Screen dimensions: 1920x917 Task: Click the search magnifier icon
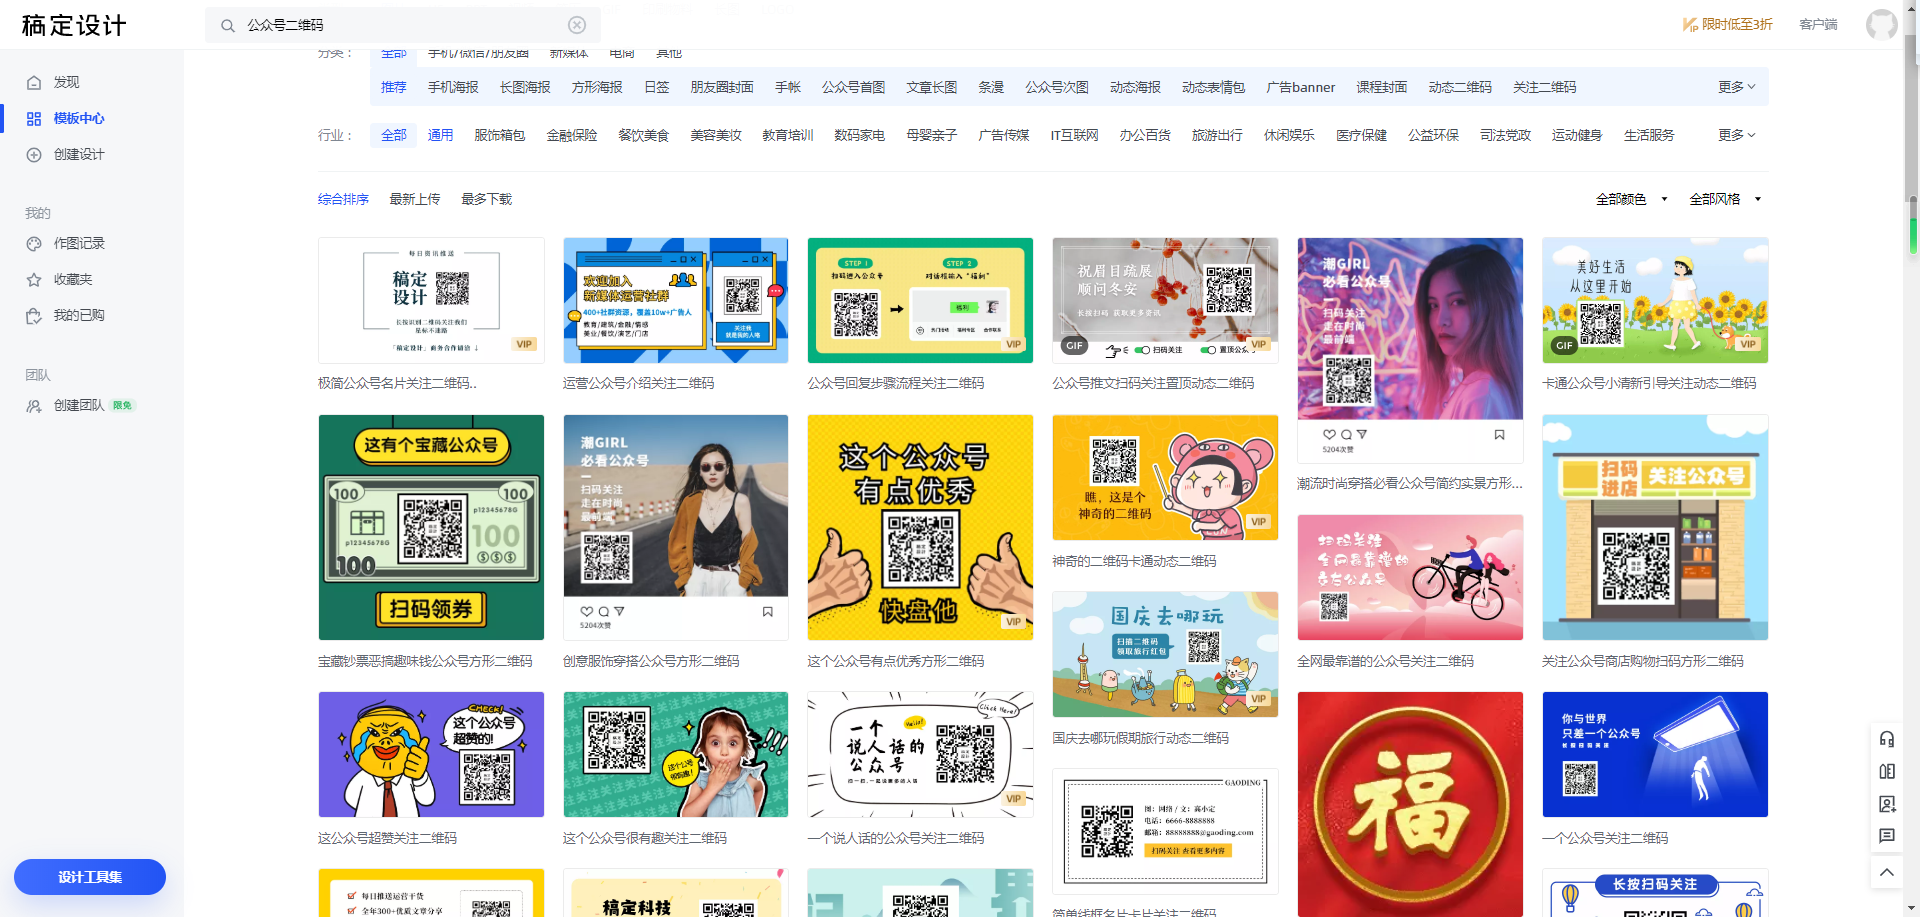228,25
